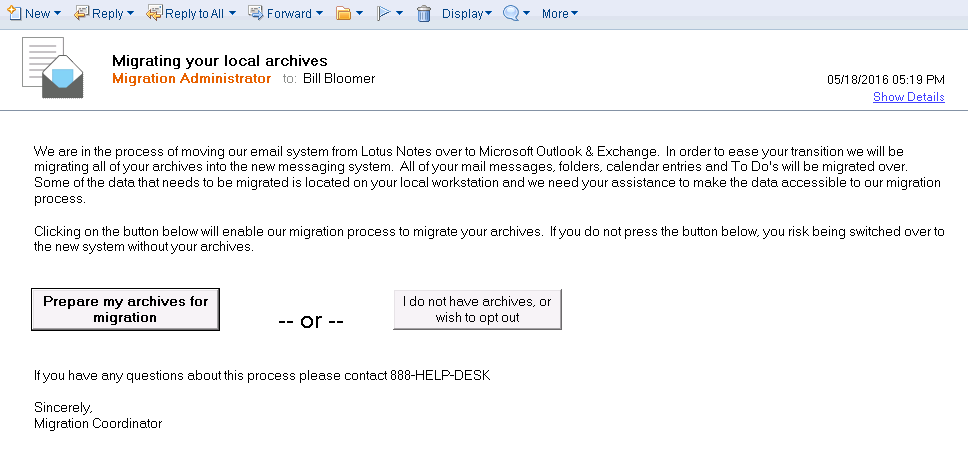Click the follow-up flag icon
Image resolution: width=968 pixels, height=473 pixels.
click(383, 14)
